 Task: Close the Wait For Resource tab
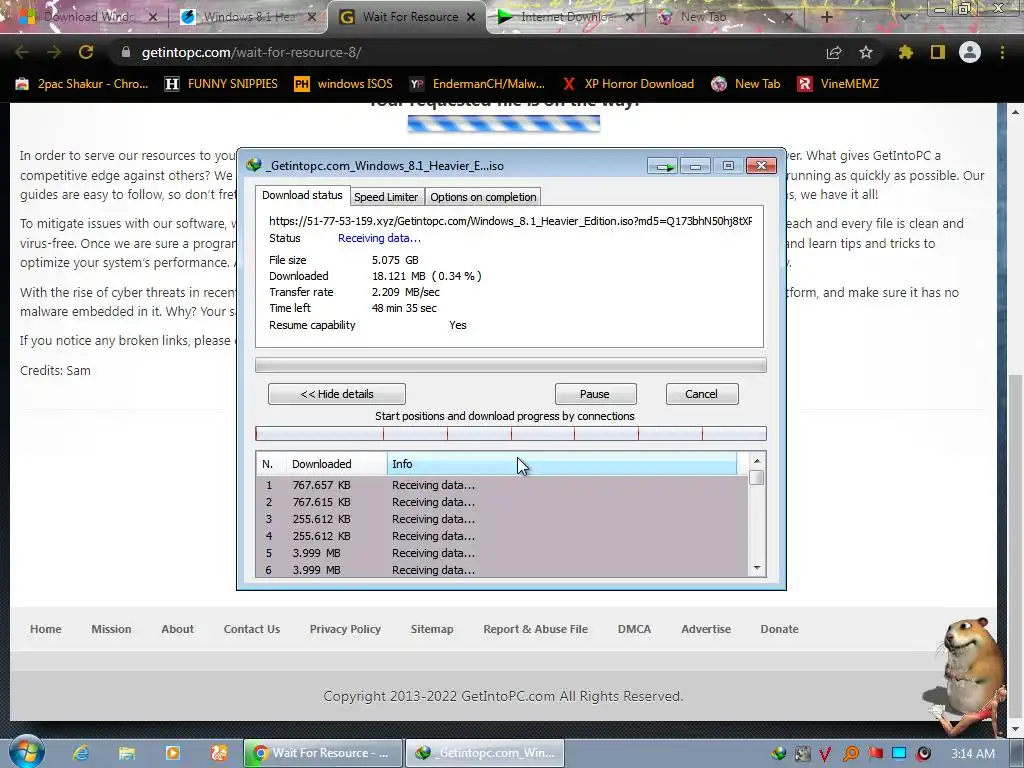(x=471, y=17)
